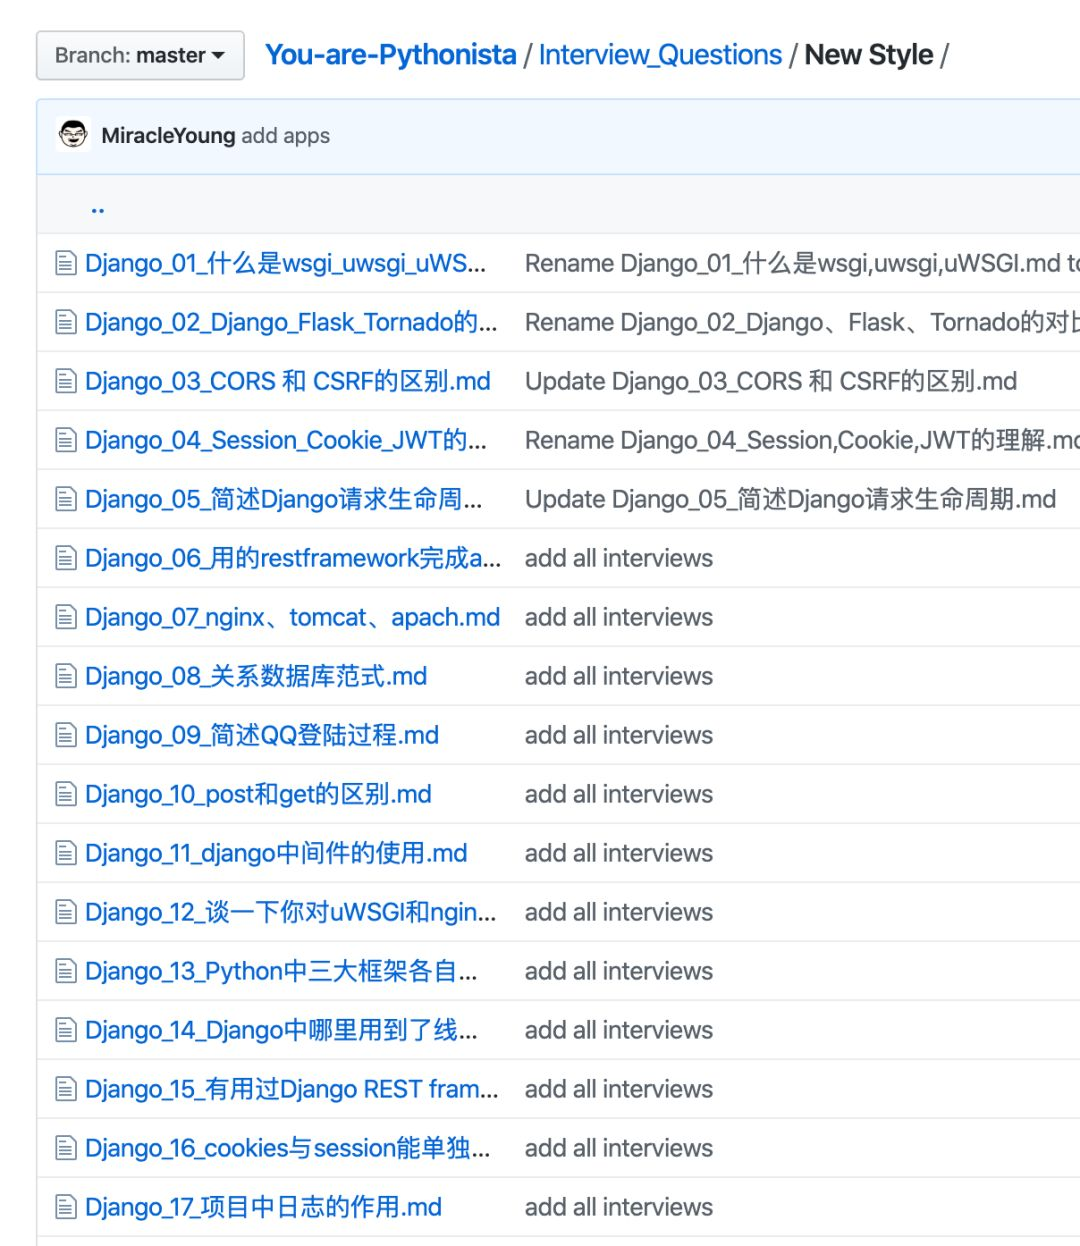1080x1246 pixels.
Task: Open 'add all interviews' commit for Django_10_post
Action: (x=619, y=794)
